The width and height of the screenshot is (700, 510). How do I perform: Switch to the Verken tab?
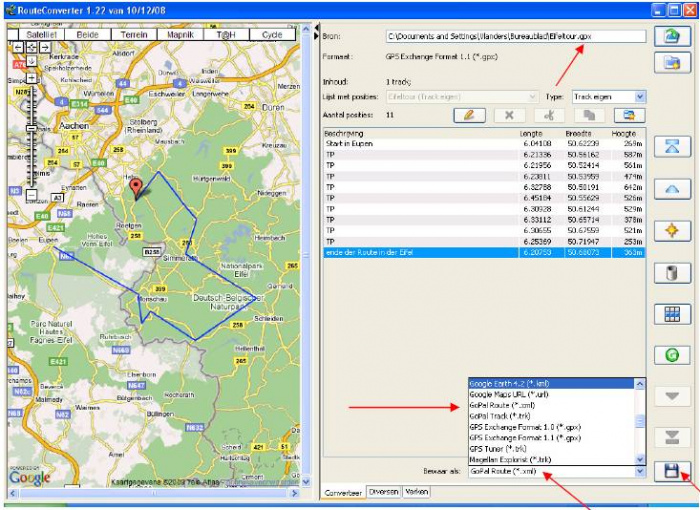click(417, 492)
